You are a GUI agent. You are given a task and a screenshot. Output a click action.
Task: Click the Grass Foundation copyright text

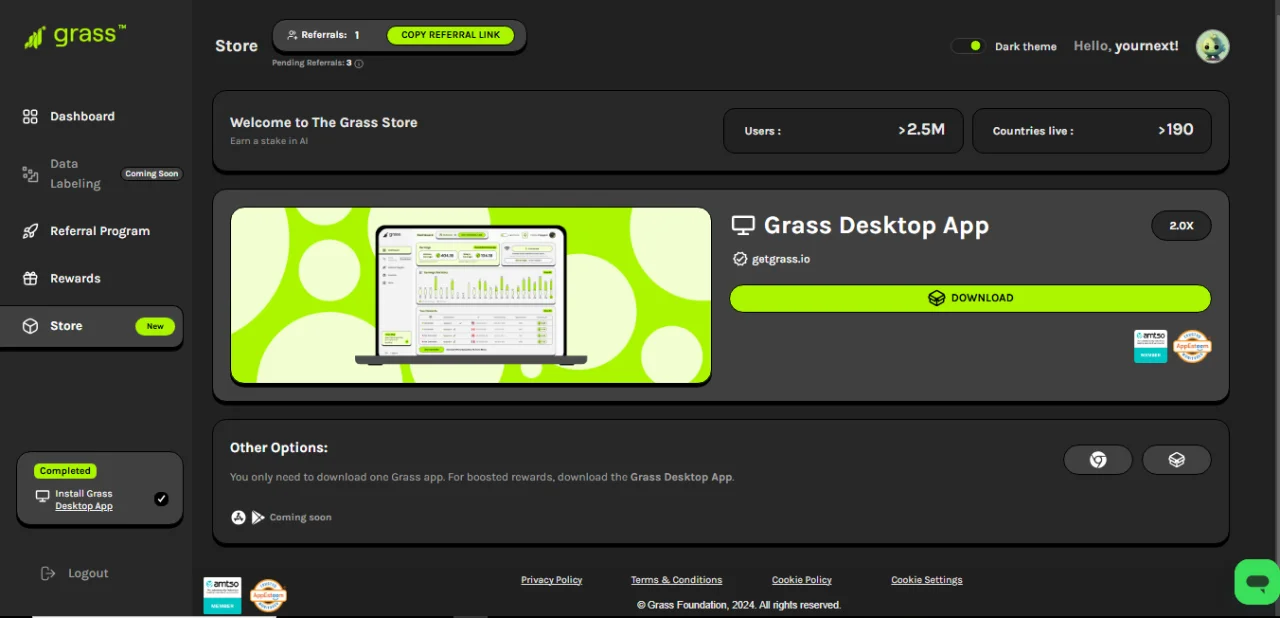tap(739, 605)
